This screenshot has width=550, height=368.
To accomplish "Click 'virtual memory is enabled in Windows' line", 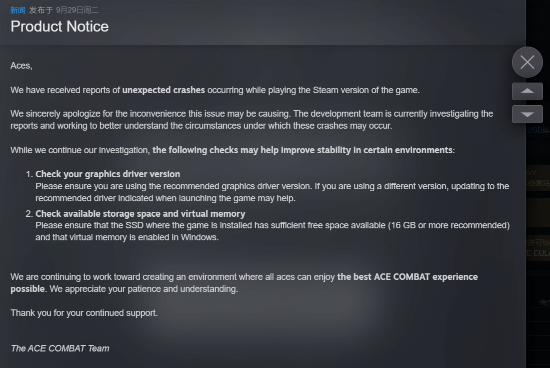I will [x=127, y=237].
